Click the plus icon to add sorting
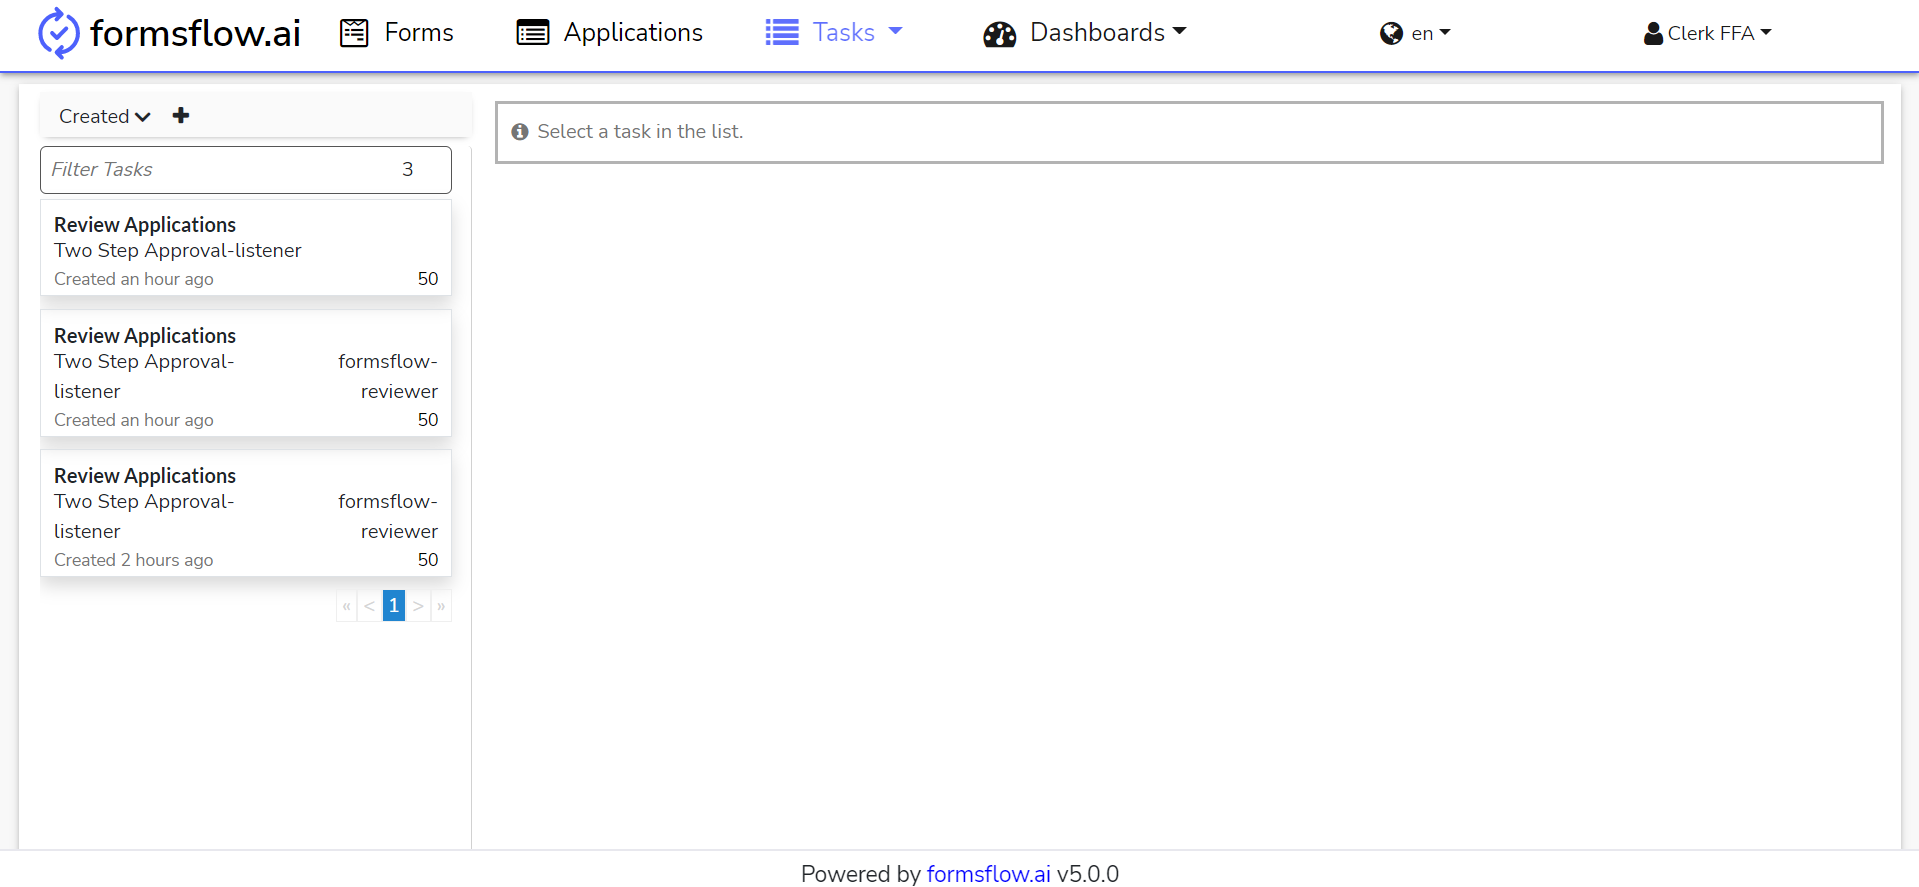 coord(181,116)
